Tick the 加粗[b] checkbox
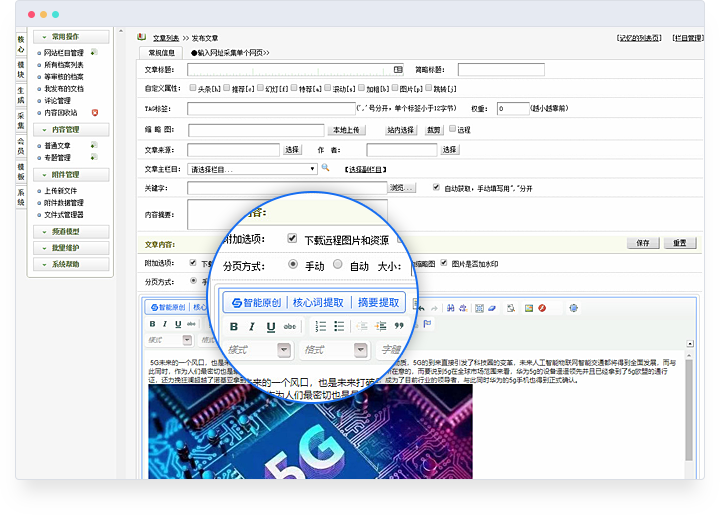Viewport: 720px width, 515px height. point(361,88)
